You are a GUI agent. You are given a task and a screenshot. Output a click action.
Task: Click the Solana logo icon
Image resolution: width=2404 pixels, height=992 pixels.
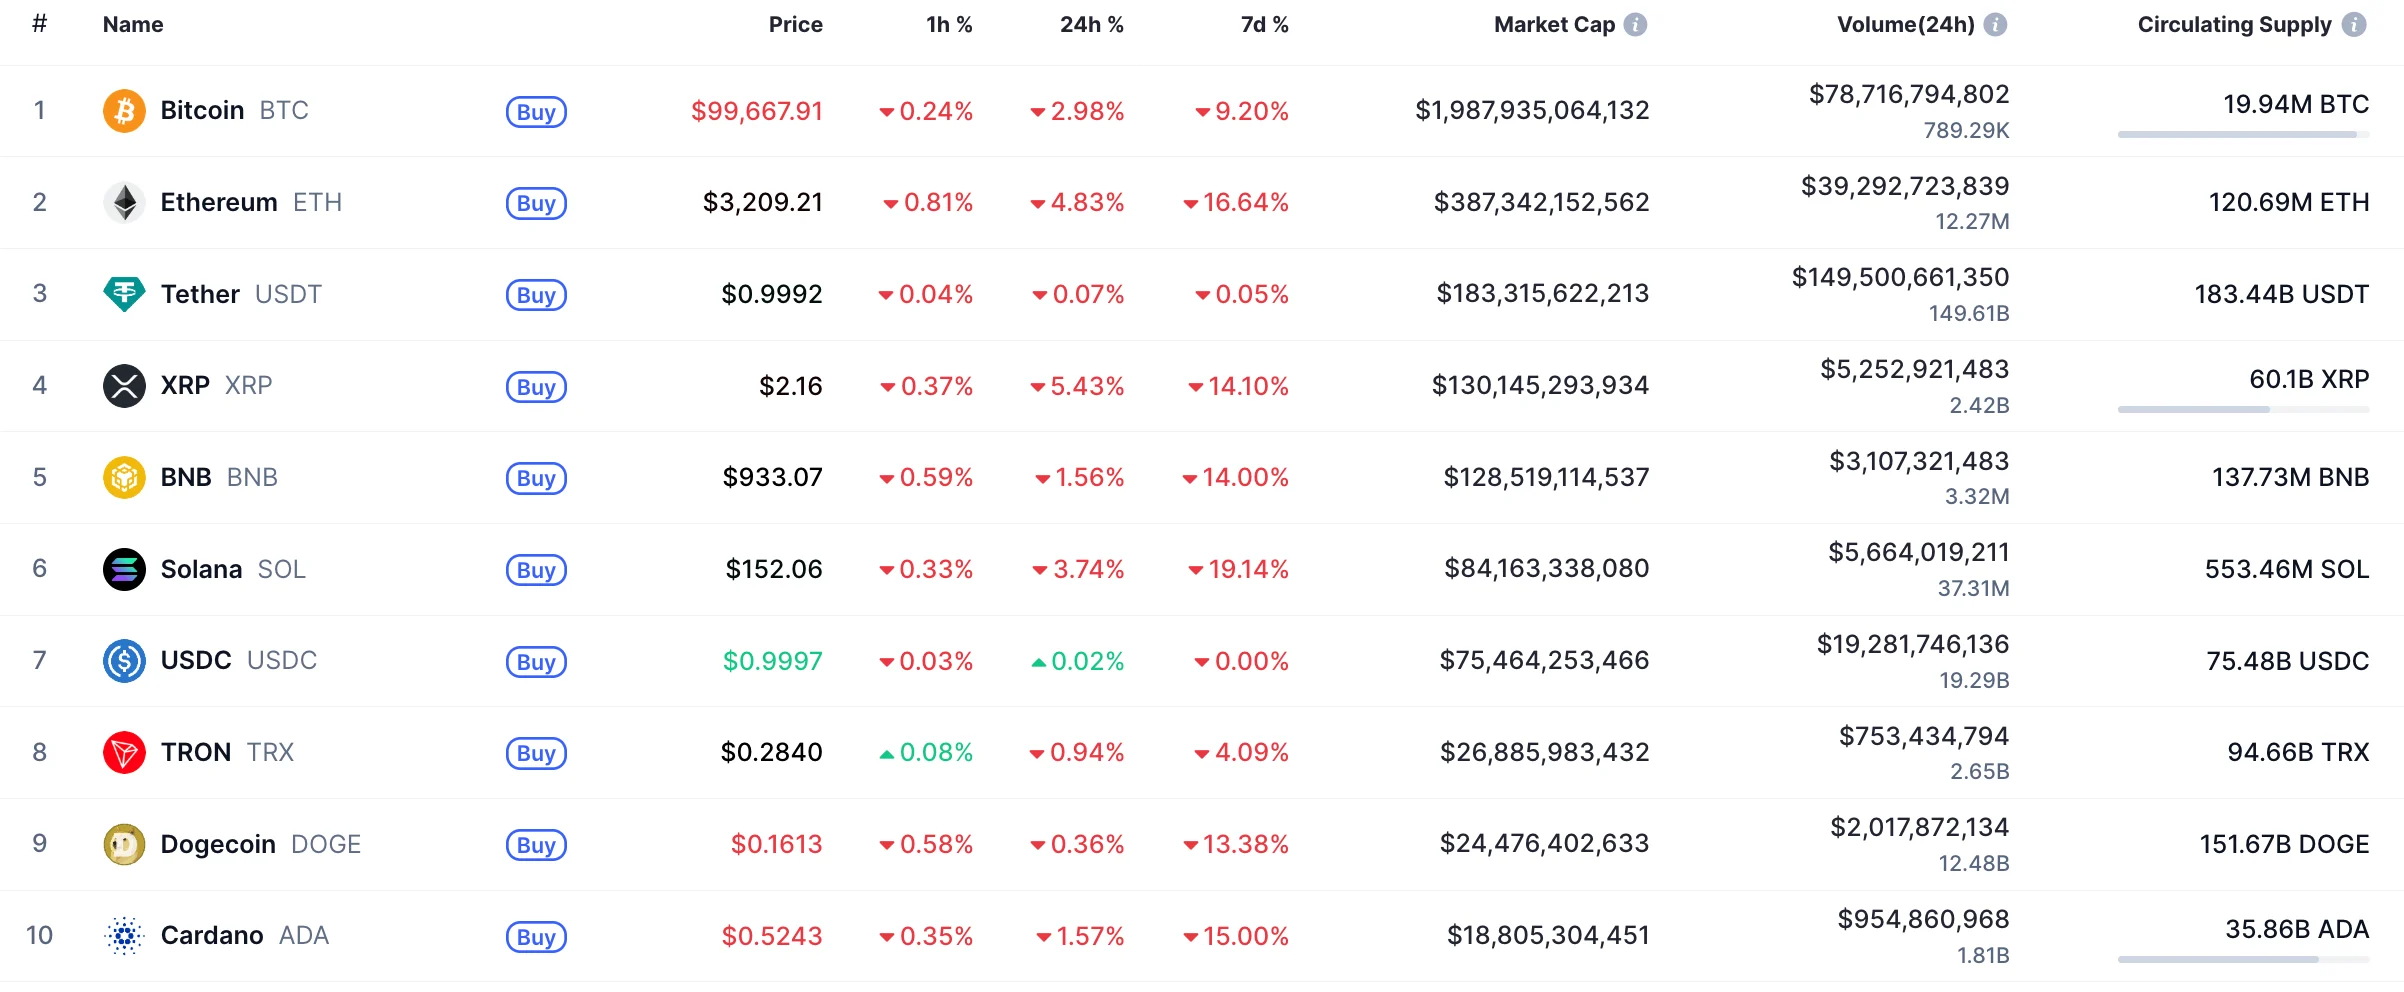point(124,569)
